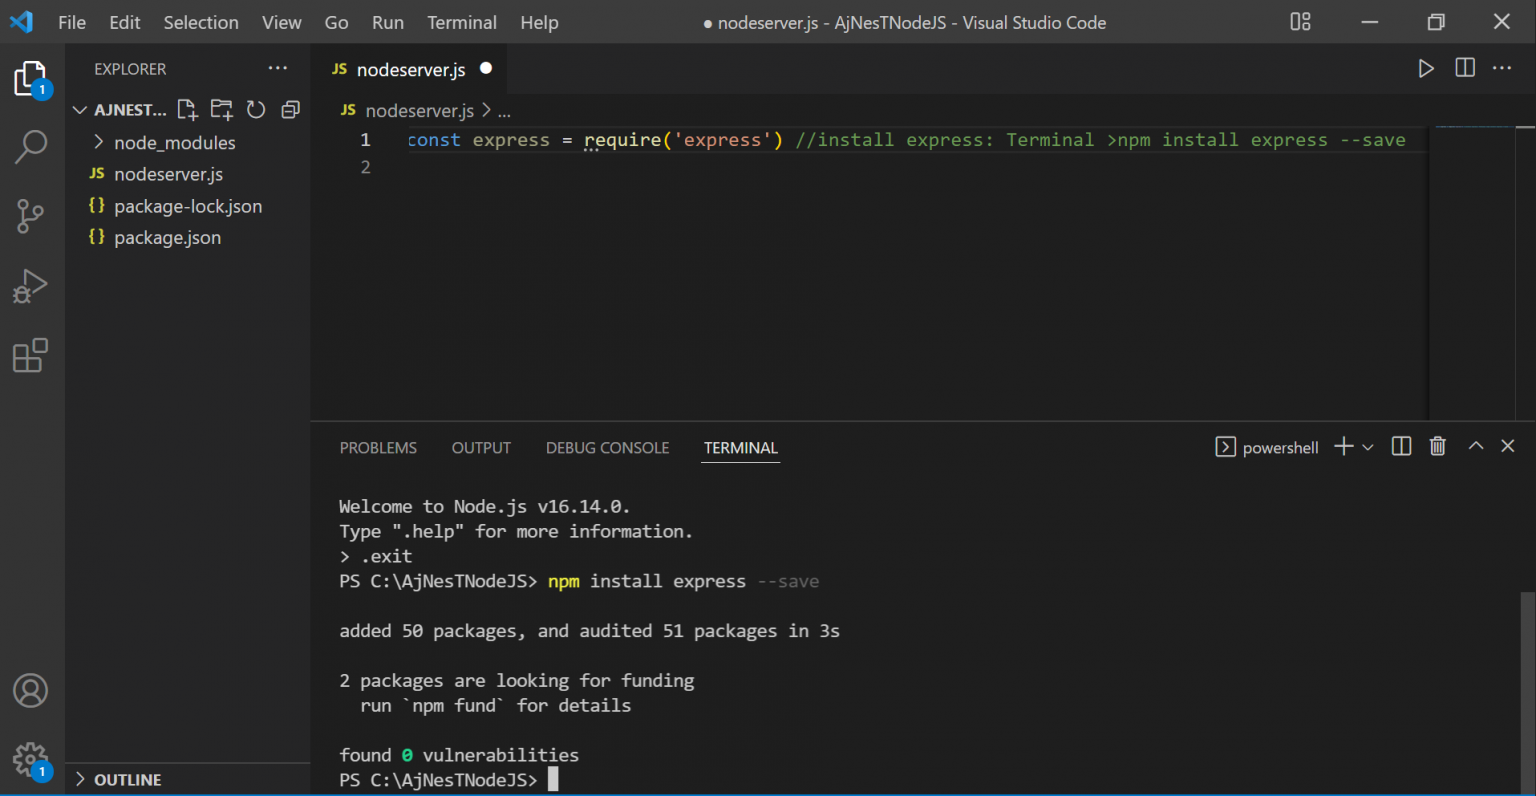Expand the OUTLINE section
The image size is (1536, 796).
[127, 780]
